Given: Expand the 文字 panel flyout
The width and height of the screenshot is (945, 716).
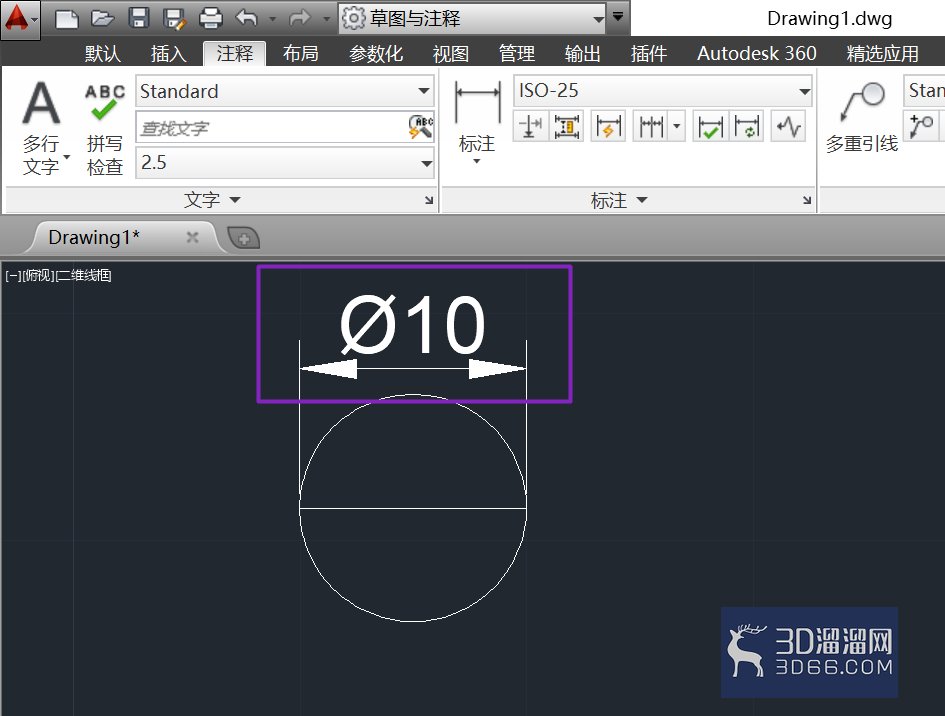Looking at the screenshot, I should (x=212, y=199).
